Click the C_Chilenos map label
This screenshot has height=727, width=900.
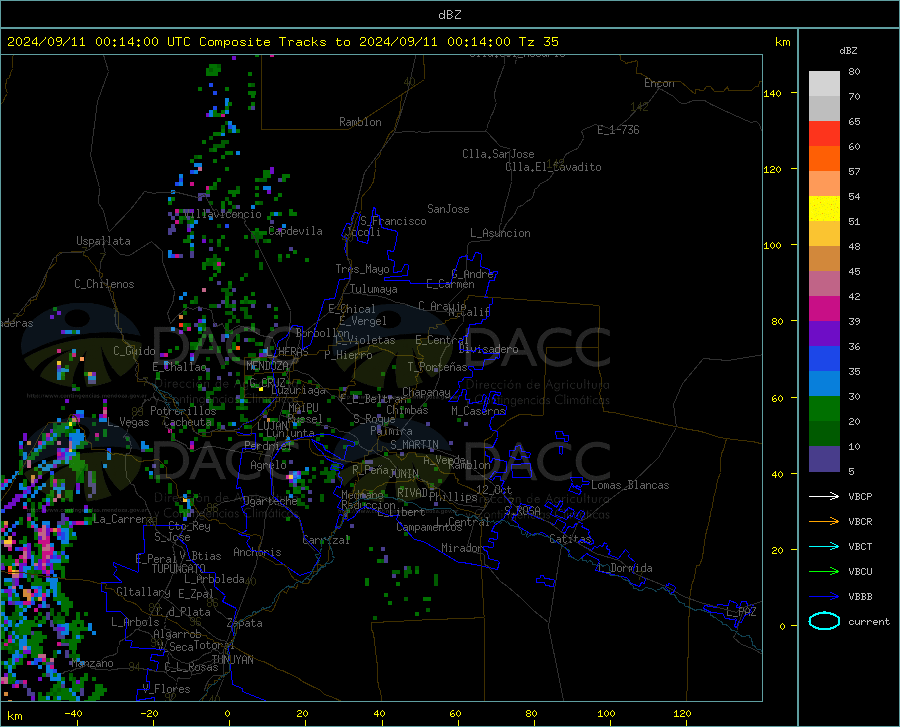click(x=104, y=284)
